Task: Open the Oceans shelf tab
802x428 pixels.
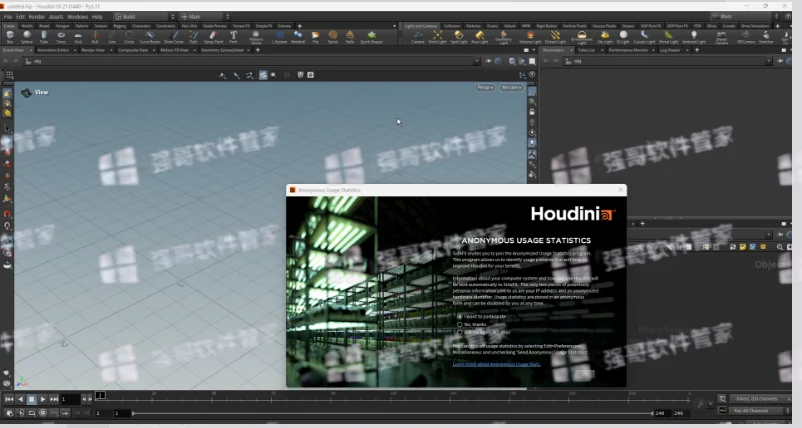Action: [x=628, y=26]
